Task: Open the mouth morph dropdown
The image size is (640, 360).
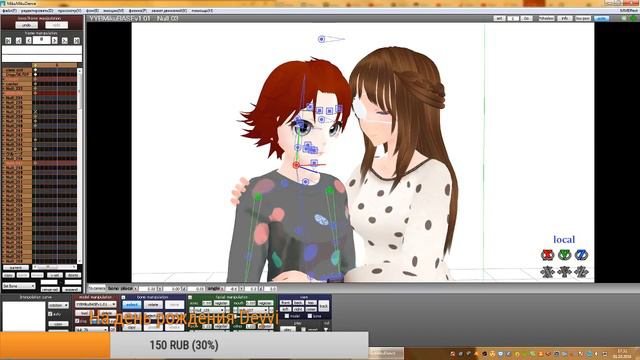Action: 252,311
